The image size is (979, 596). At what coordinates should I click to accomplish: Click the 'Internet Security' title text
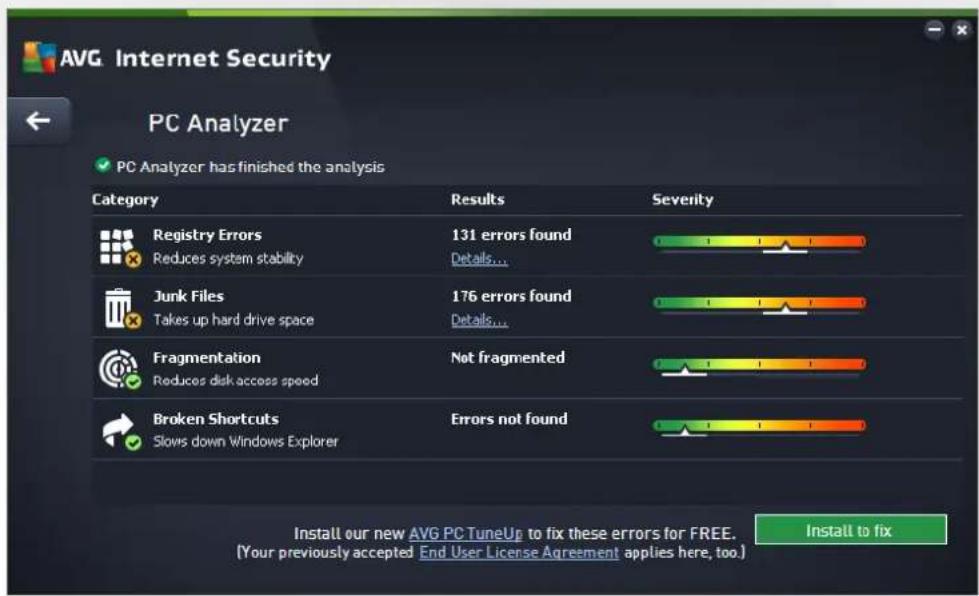click(x=223, y=58)
